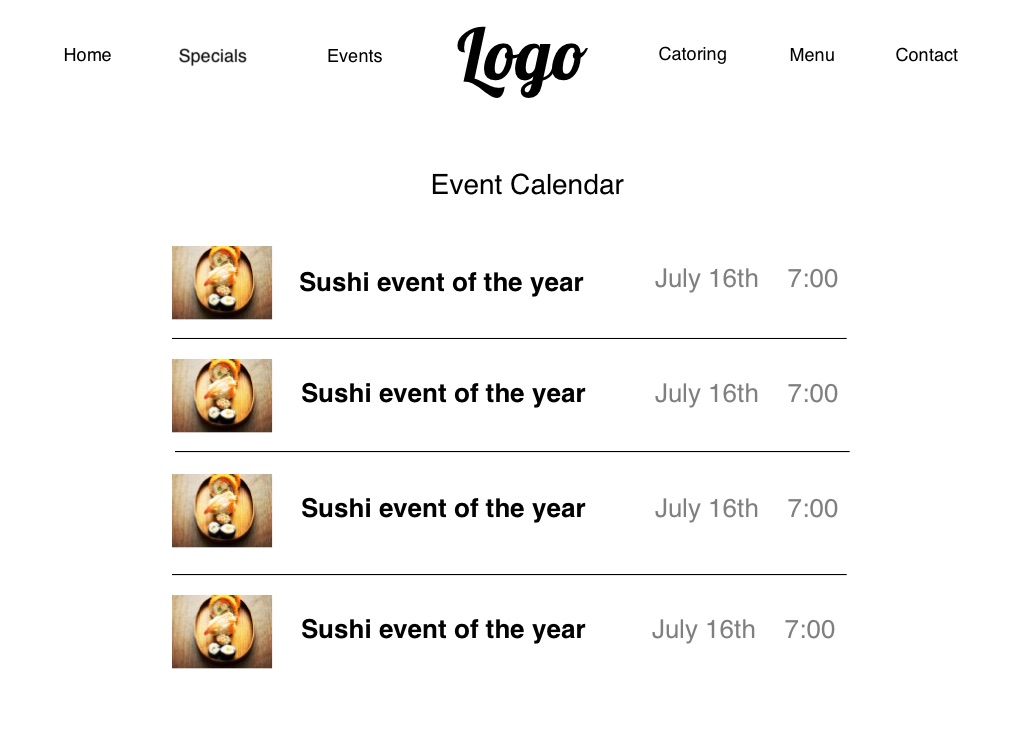Open the Home menu item
Screen dimensions: 1024x748
click(87, 55)
